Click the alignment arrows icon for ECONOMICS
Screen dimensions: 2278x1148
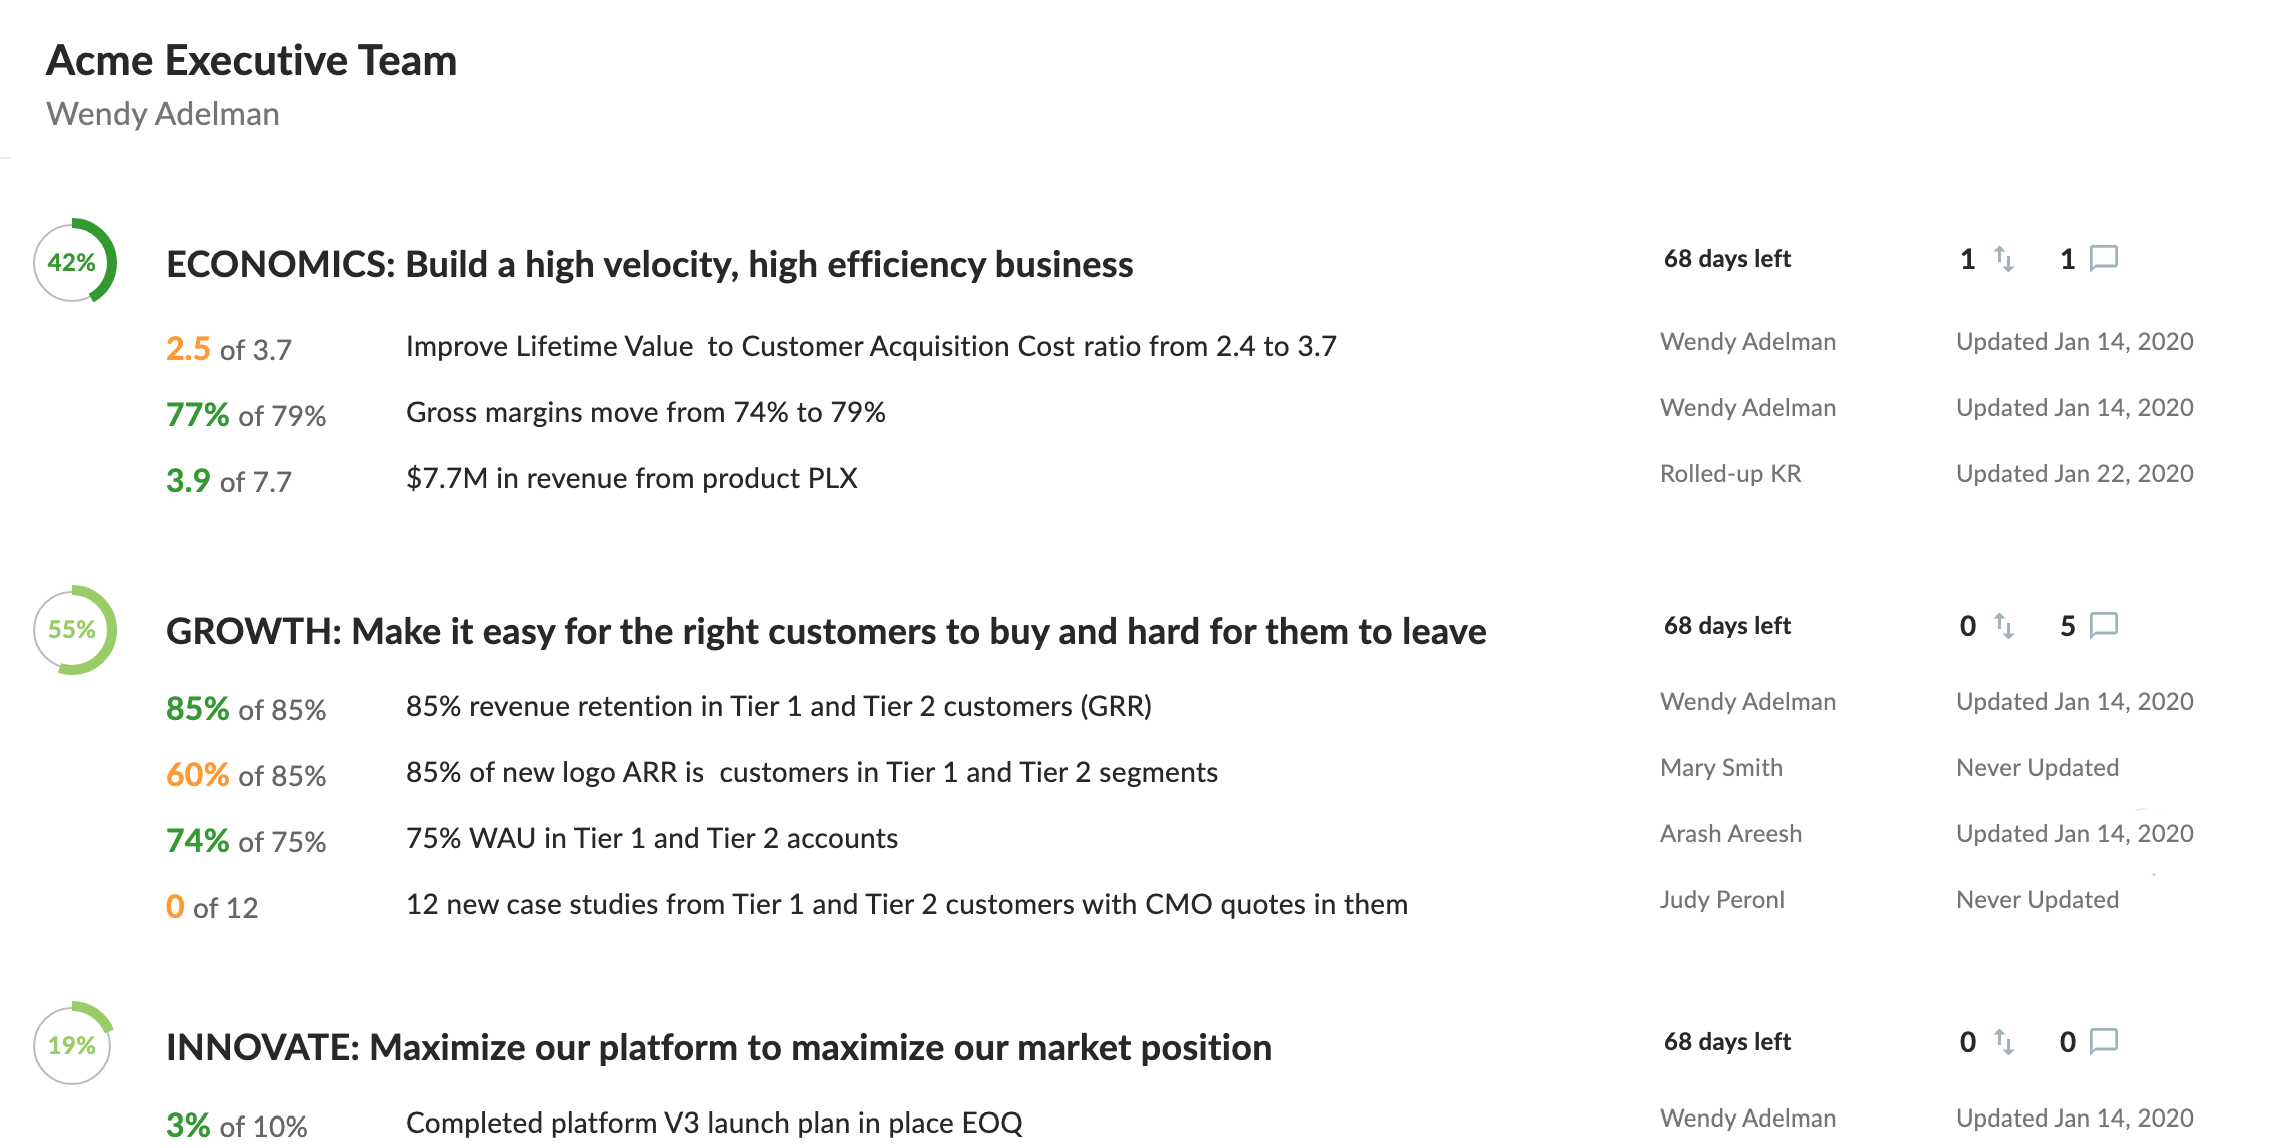pos(2004,259)
